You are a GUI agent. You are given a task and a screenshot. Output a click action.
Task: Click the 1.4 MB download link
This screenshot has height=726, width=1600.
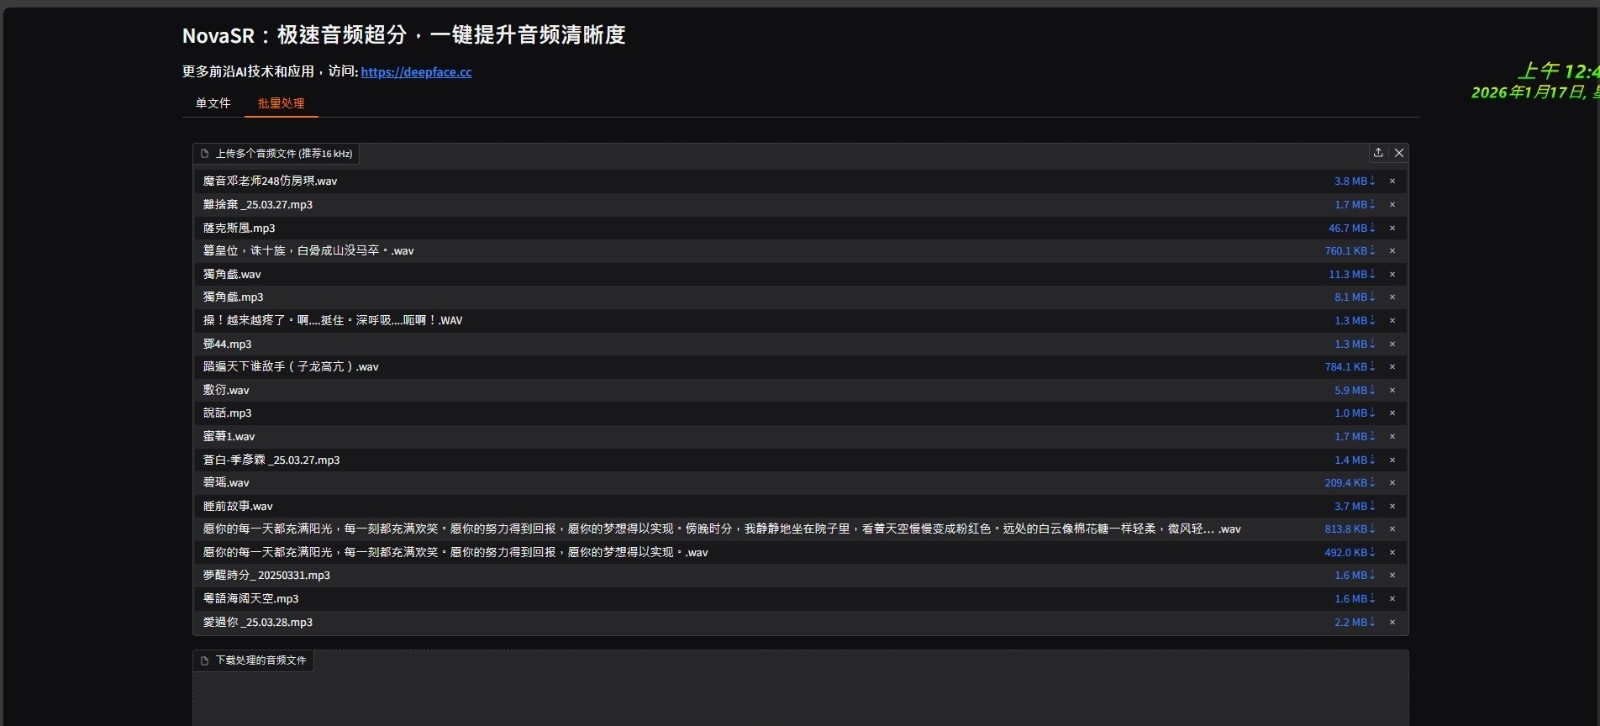(x=1355, y=460)
